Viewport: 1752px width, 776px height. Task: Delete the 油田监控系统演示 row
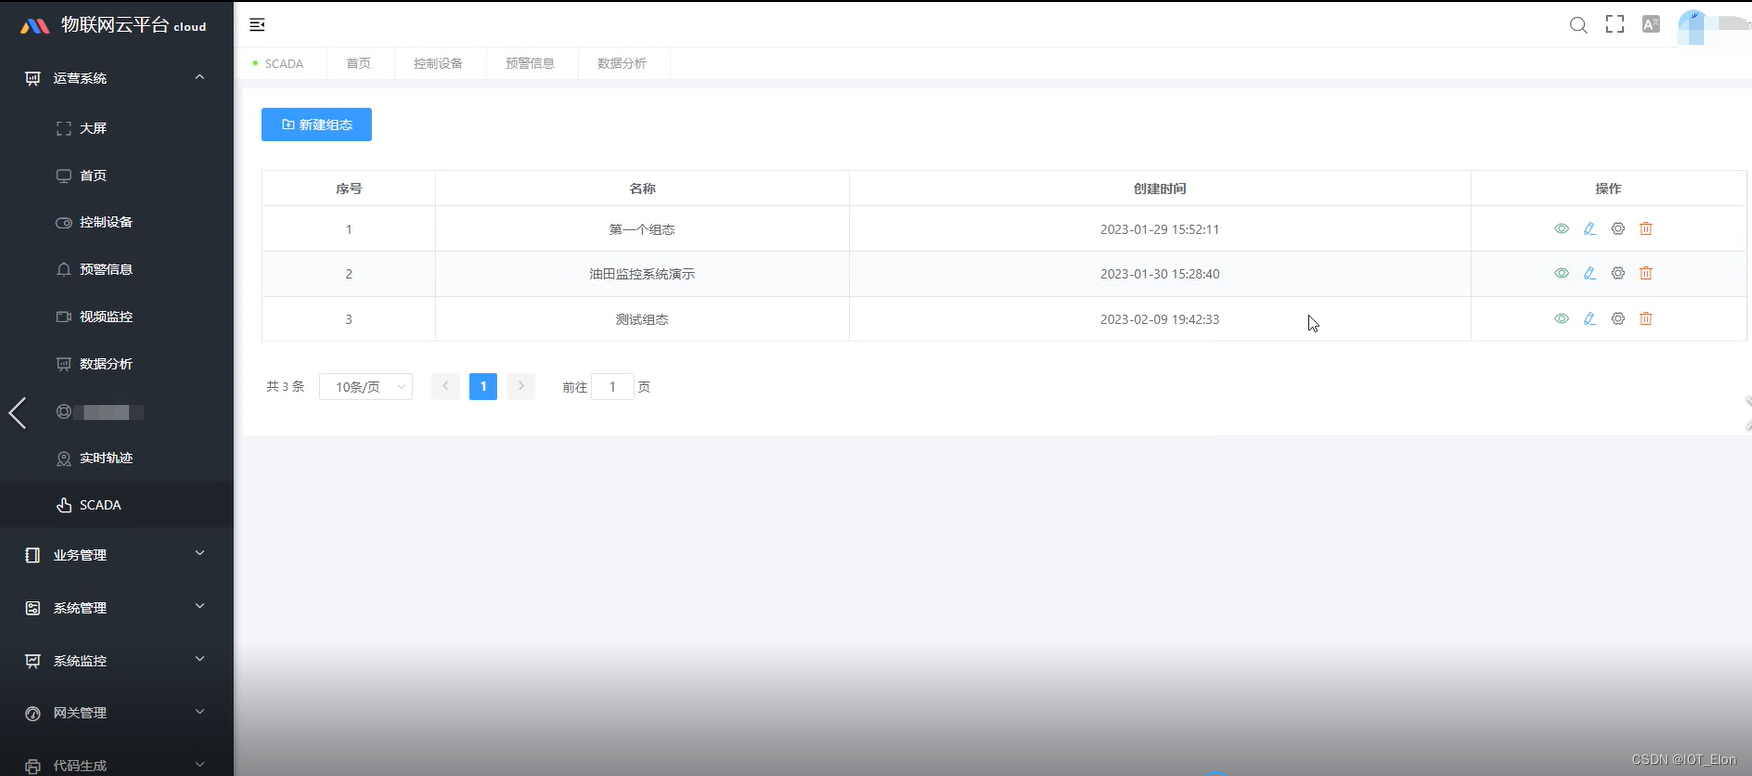point(1646,273)
